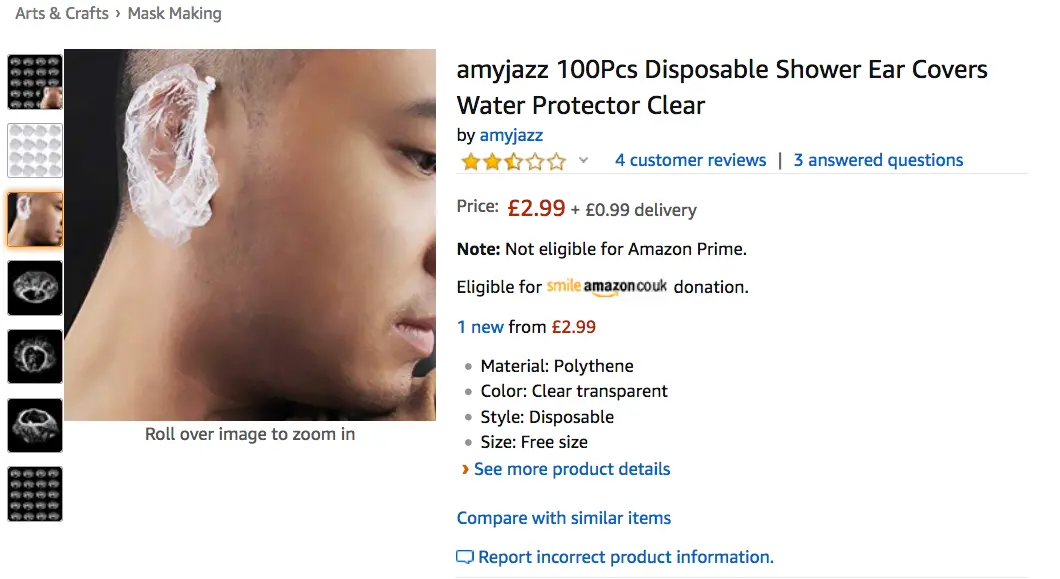Select second thumbnail with clear covers
Viewport: 1060px width, 579px height.
(x=35, y=151)
